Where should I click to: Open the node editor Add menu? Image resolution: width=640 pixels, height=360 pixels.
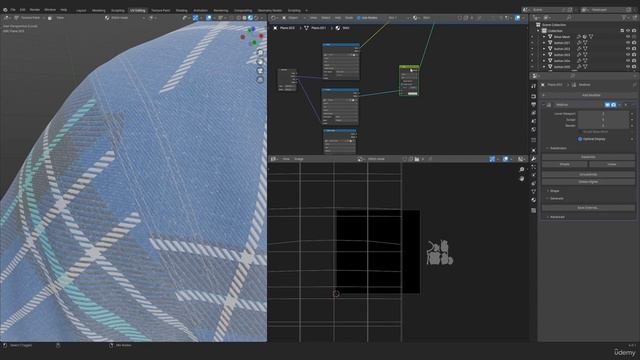pyautogui.click(x=338, y=18)
